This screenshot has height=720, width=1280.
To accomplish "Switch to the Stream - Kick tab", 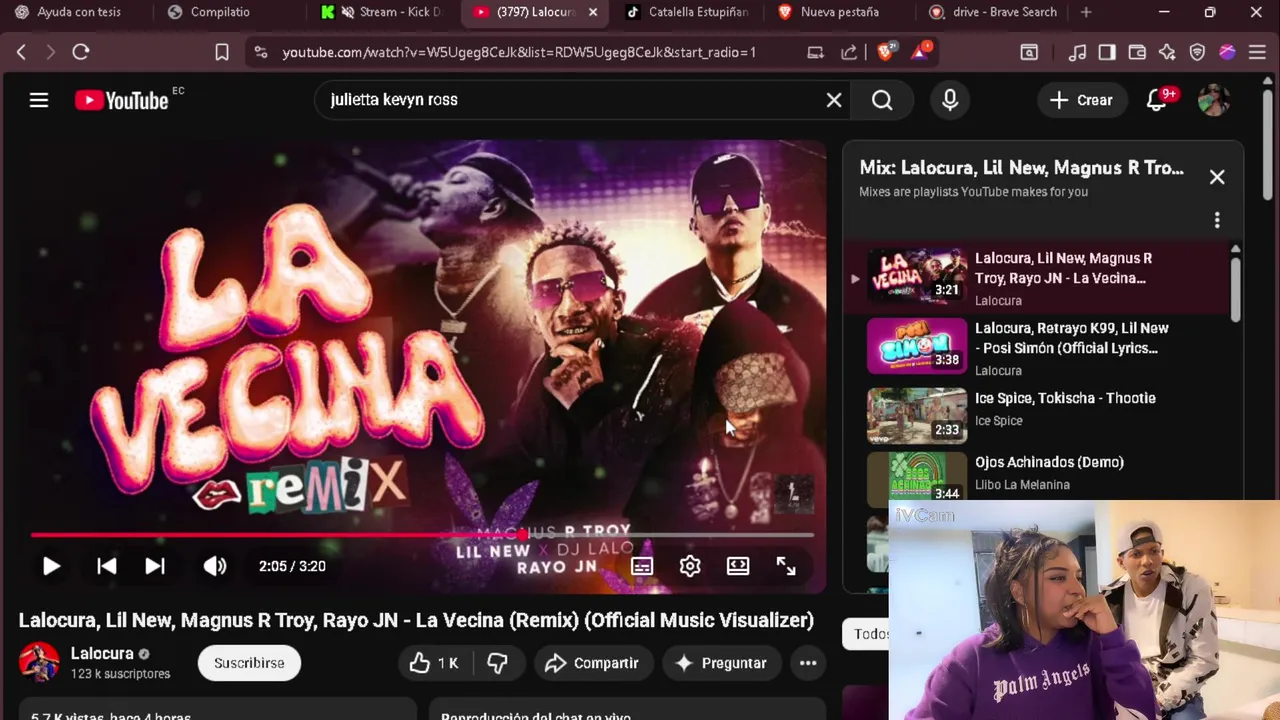I will 388,12.
